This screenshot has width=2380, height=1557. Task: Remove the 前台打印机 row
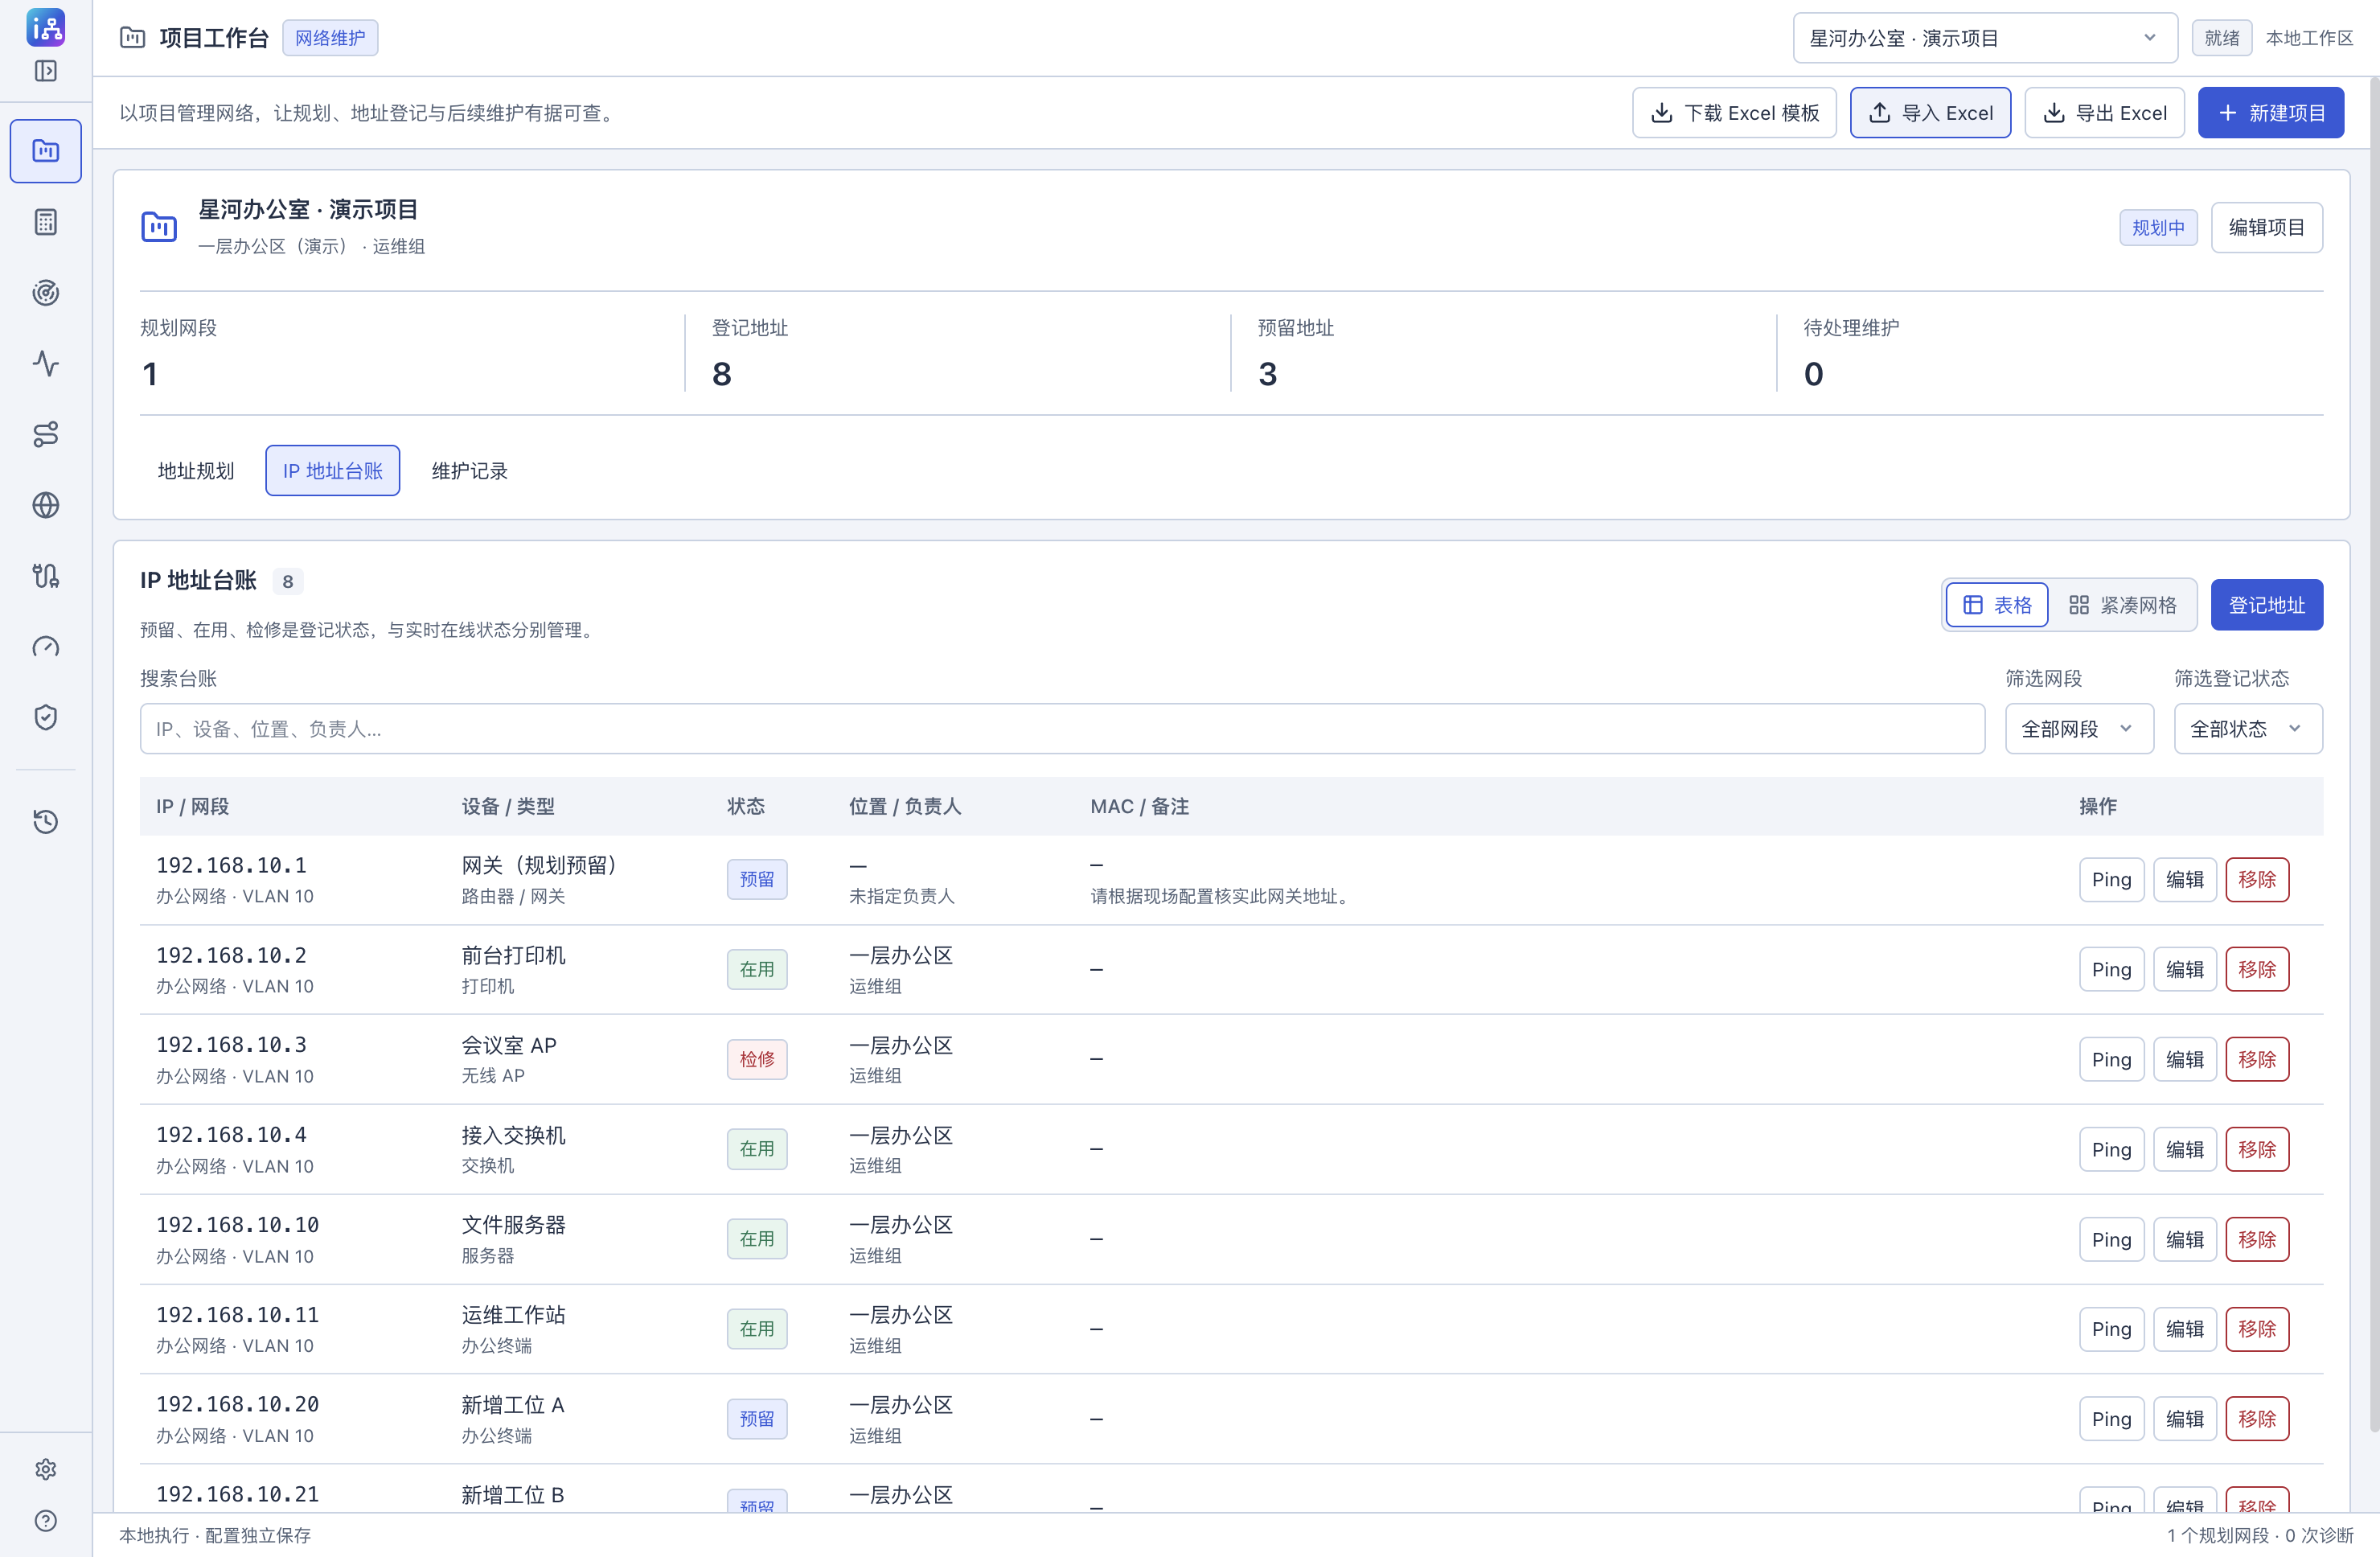pyautogui.click(x=2257, y=970)
